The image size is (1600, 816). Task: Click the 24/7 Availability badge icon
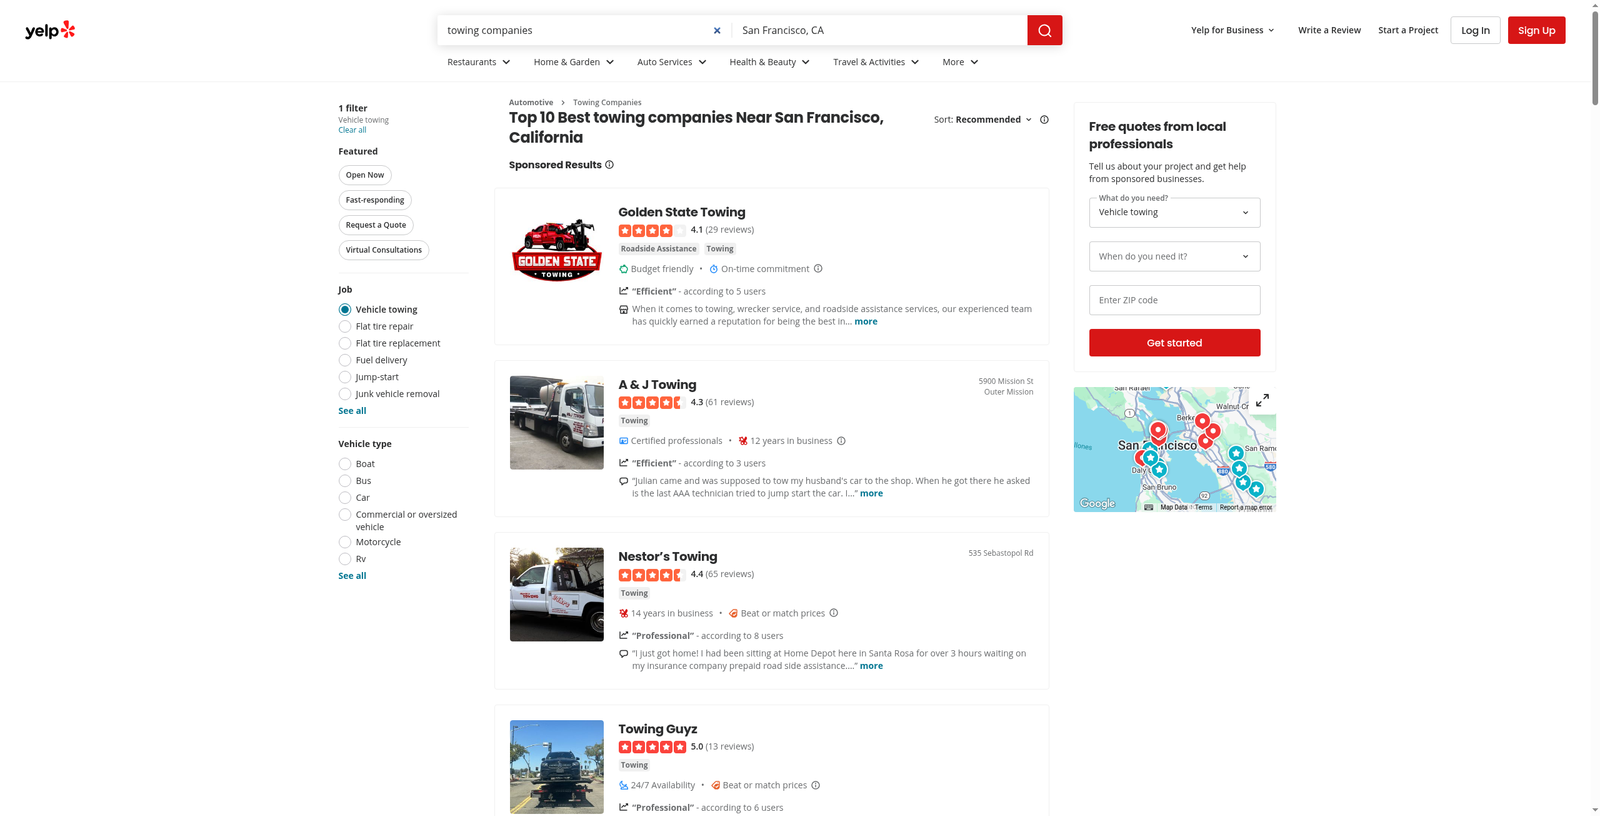click(x=624, y=785)
